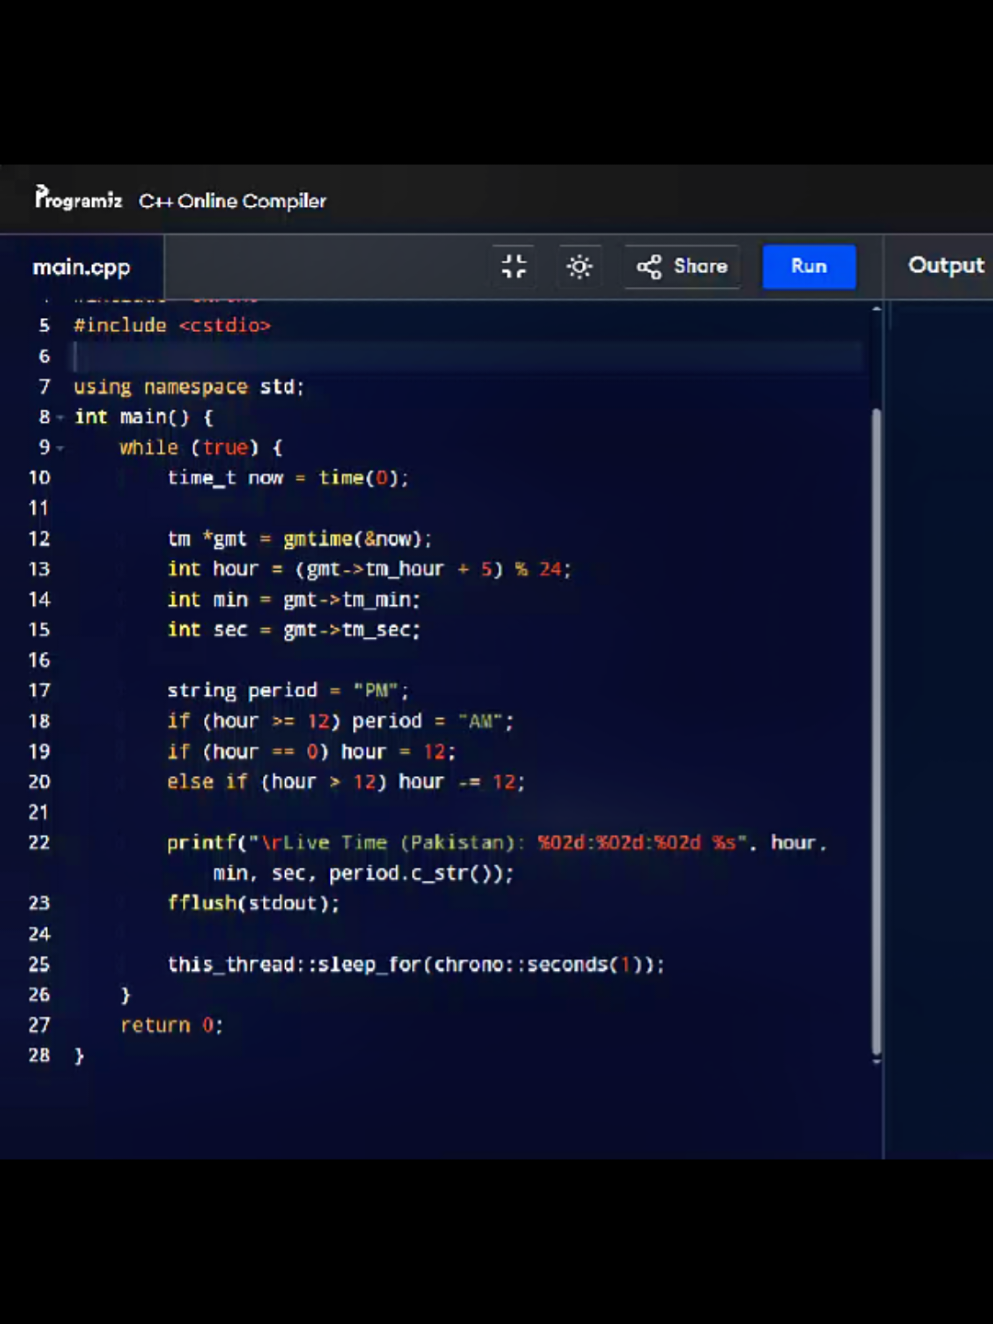Toggle fullscreen editor mode icon
Viewport: 993px width, 1324px height.
pos(514,266)
